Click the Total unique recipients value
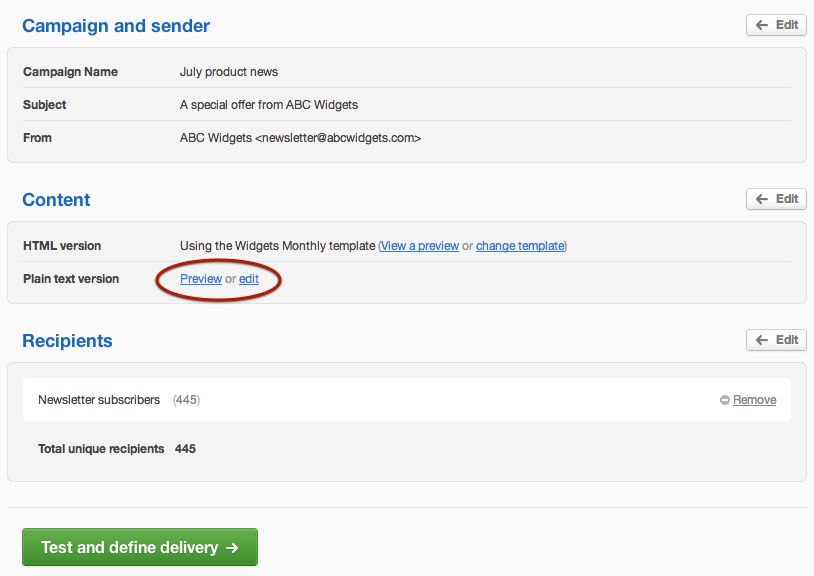This screenshot has width=814, height=576. (185, 448)
